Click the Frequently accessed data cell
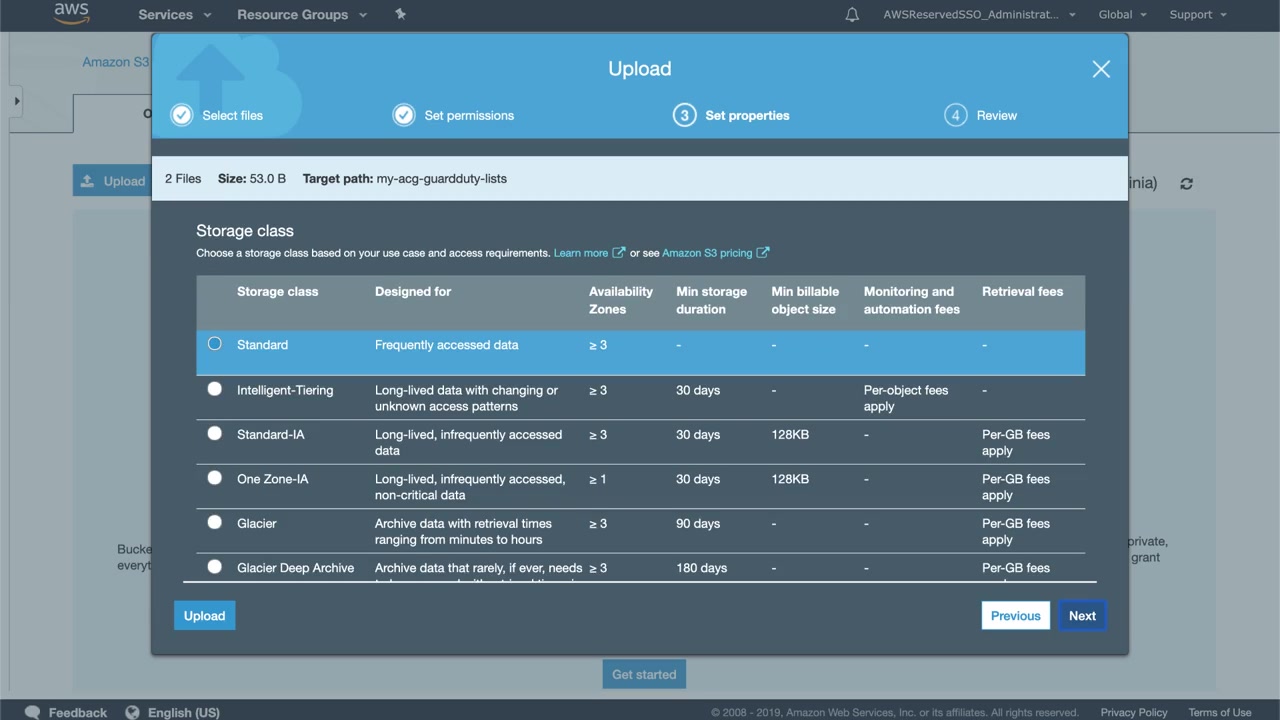The width and height of the screenshot is (1280, 720). [x=447, y=345]
